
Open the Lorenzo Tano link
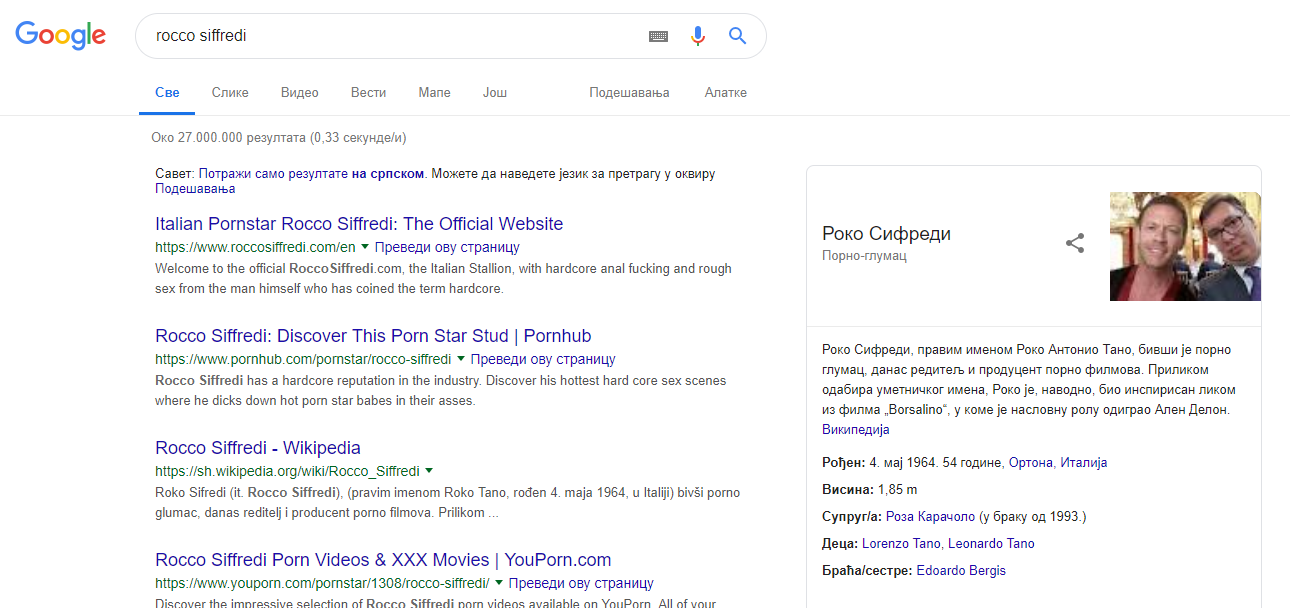[900, 544]
